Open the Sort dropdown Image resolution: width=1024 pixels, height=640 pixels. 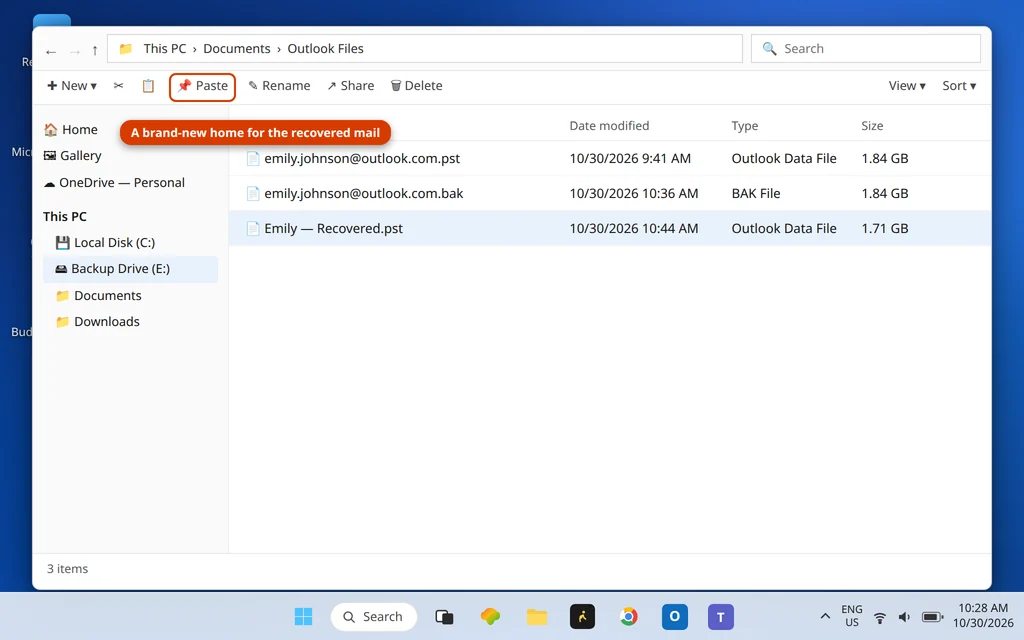coord(959,86)
